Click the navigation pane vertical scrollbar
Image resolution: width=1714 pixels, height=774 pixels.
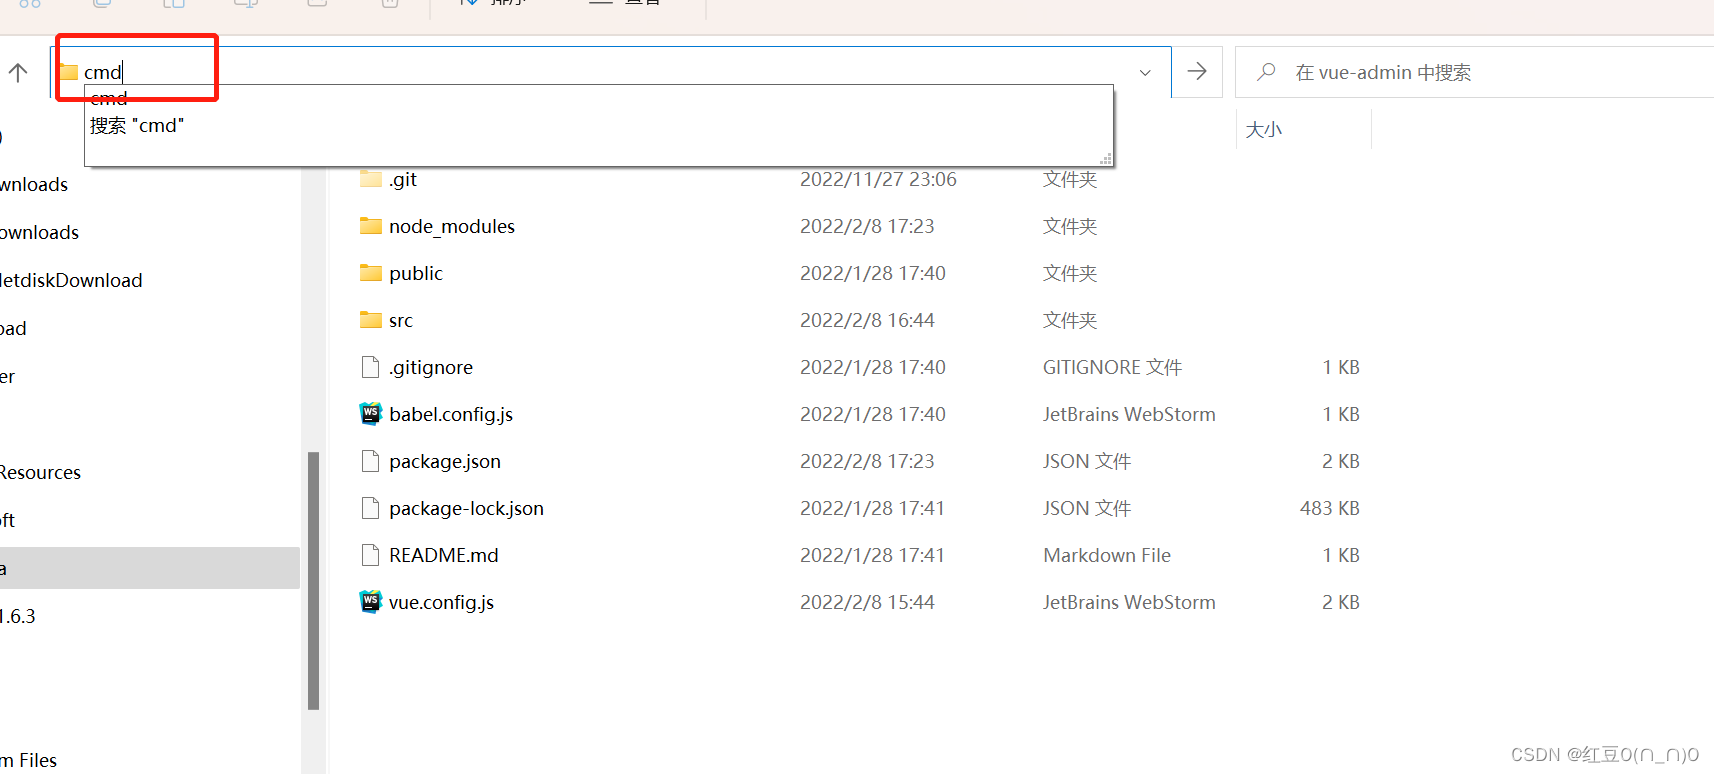pos(314,580)
